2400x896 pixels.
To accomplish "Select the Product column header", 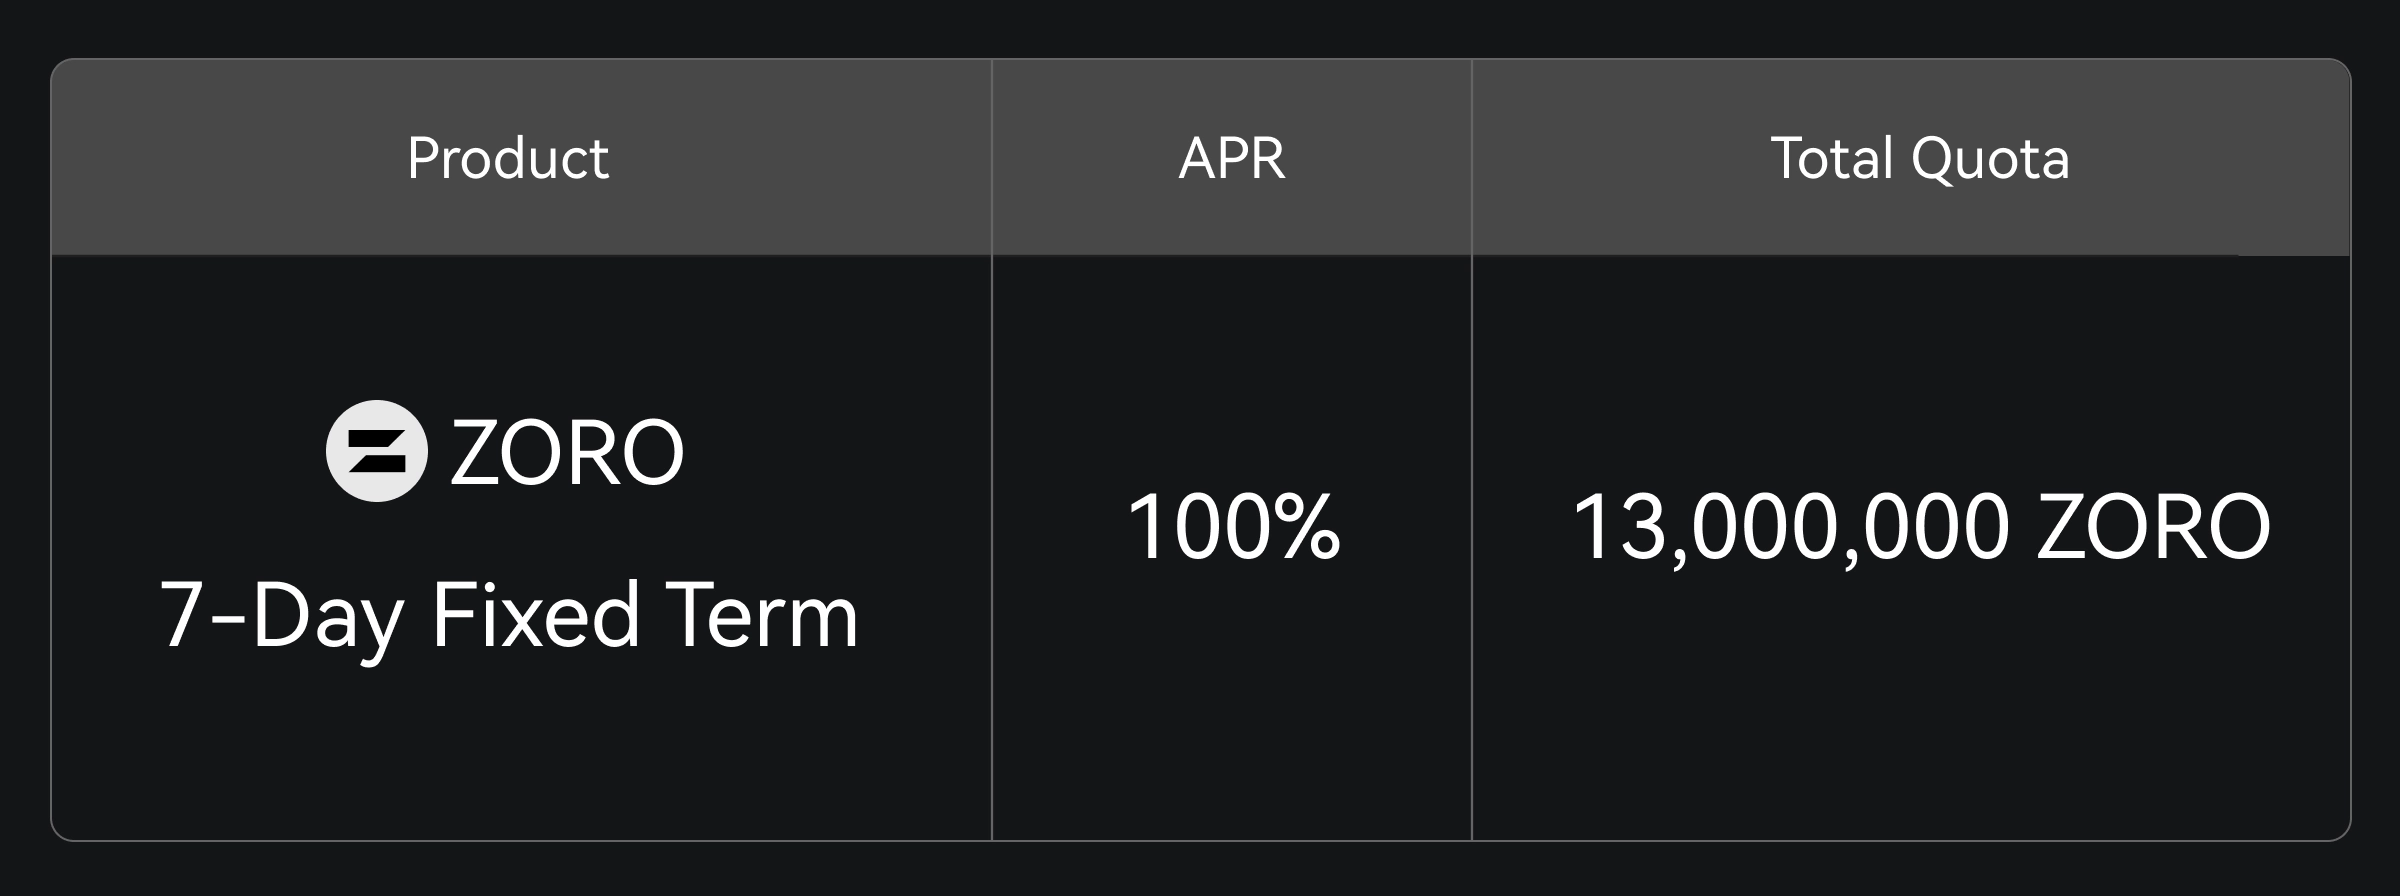I will (508, 158).
